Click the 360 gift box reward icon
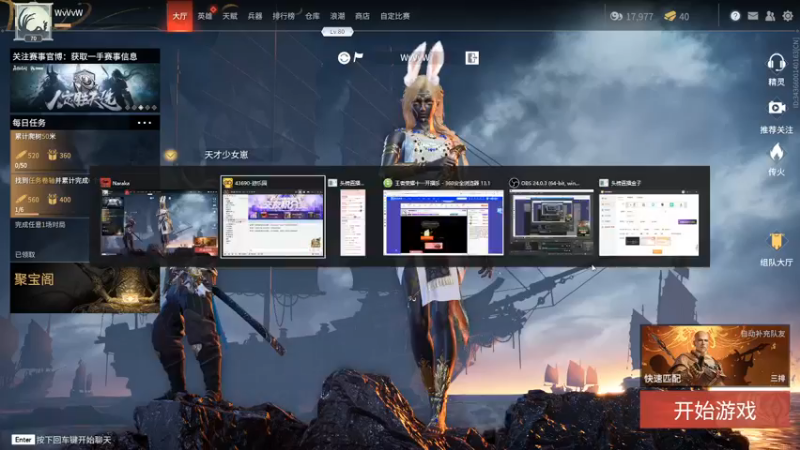This screenshot has height=450, width=800. [52, 155]
